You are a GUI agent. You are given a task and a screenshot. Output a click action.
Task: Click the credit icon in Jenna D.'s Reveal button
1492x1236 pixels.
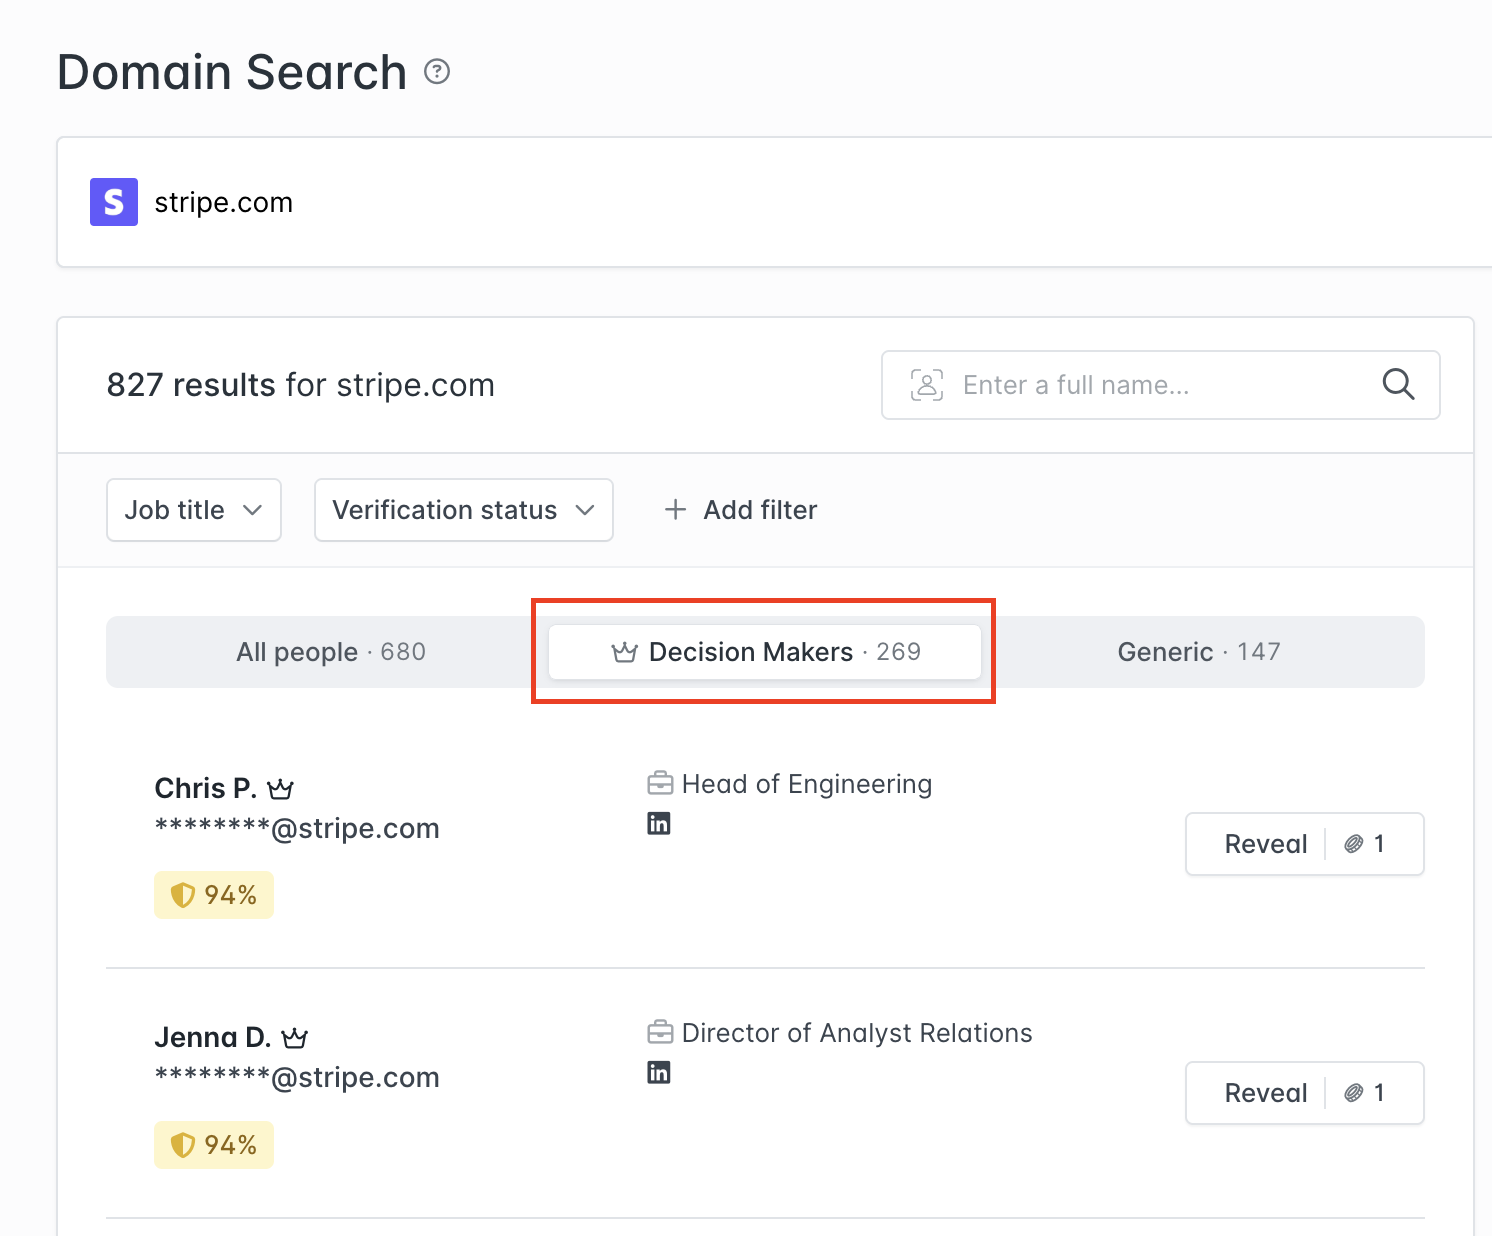tap(1354, 1093)
